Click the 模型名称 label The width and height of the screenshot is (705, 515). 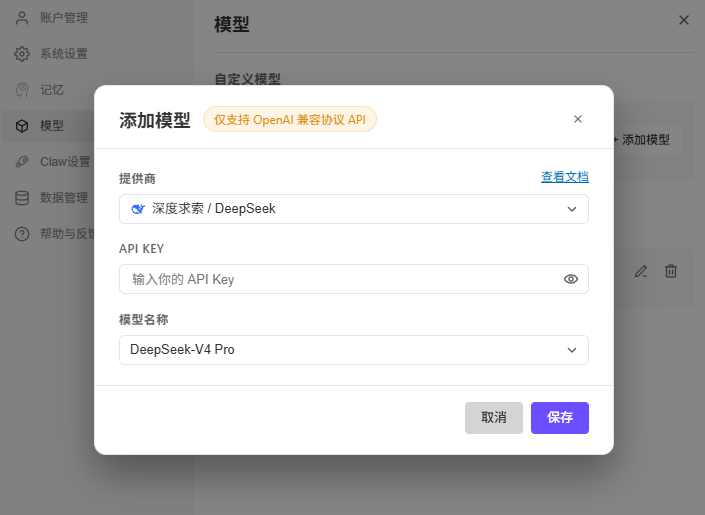click(x=143, y=320)
